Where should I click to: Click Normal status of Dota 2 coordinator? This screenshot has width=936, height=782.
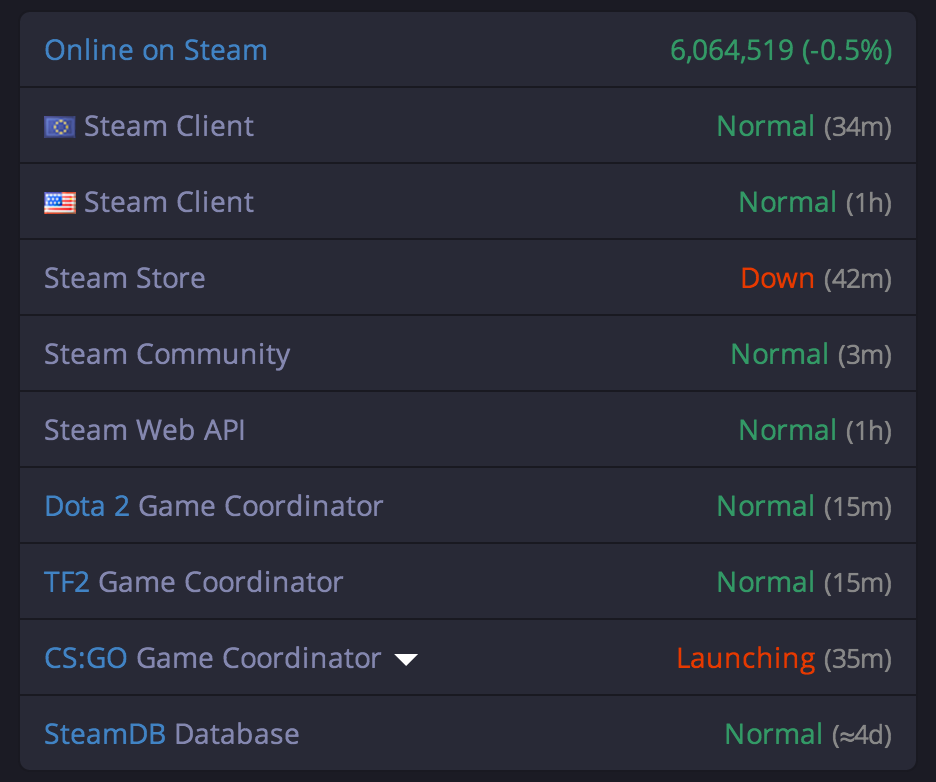tap(765, 506)
